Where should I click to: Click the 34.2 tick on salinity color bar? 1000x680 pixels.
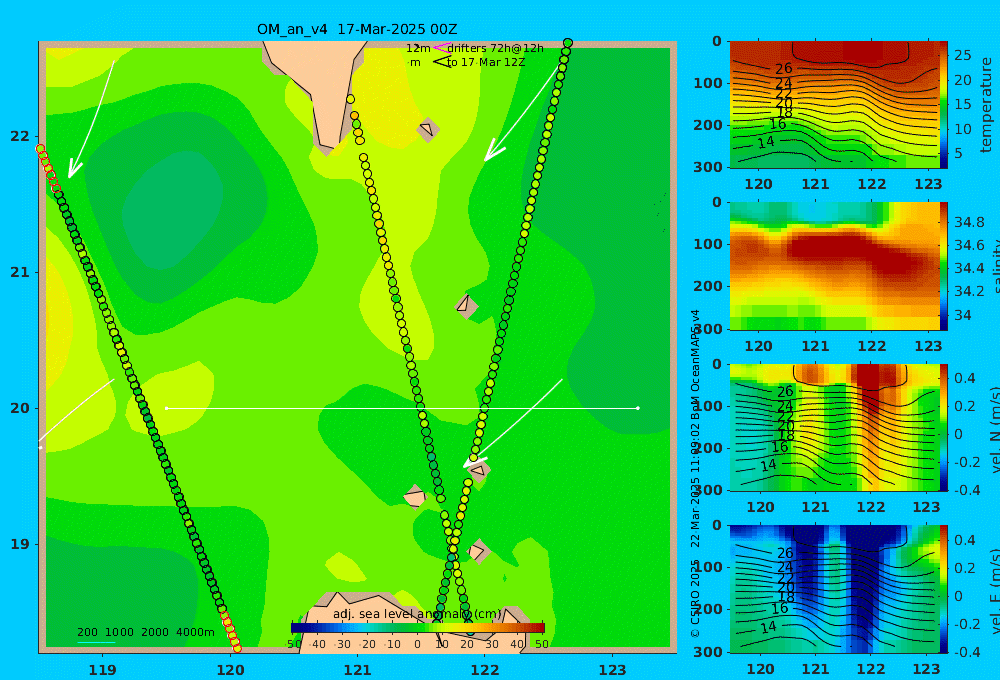(969, 292)
